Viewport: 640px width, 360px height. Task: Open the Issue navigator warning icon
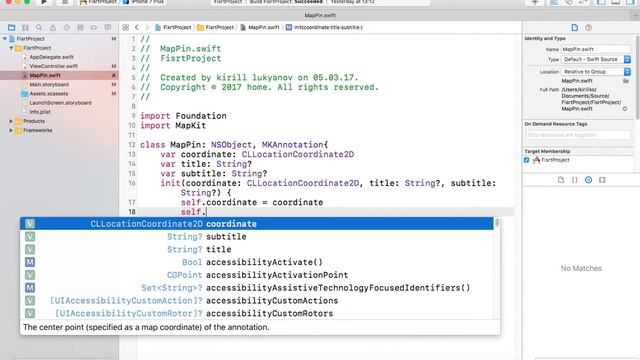pyautogui.click(x=53, y=27)
